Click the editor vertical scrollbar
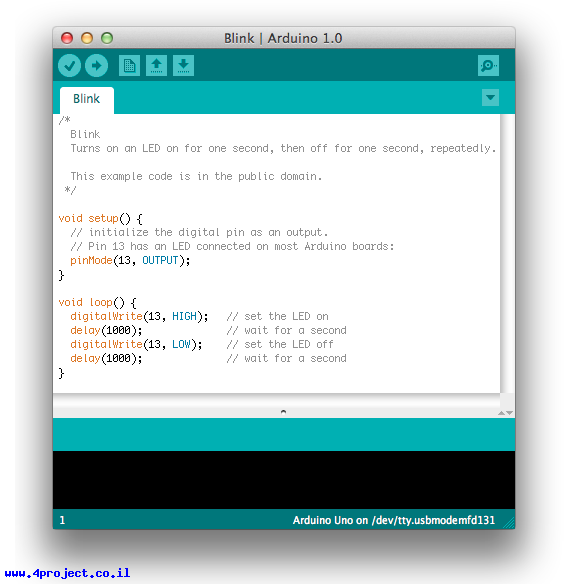This screenshot has height=584, width=580. [x=507, y=253]
